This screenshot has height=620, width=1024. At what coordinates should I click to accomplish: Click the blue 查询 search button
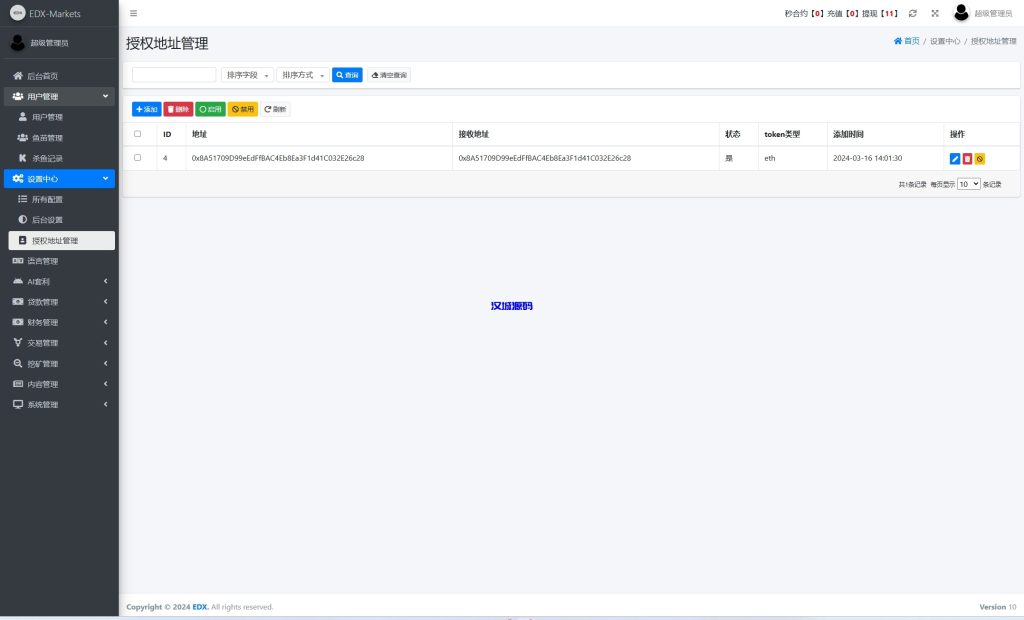347,75
